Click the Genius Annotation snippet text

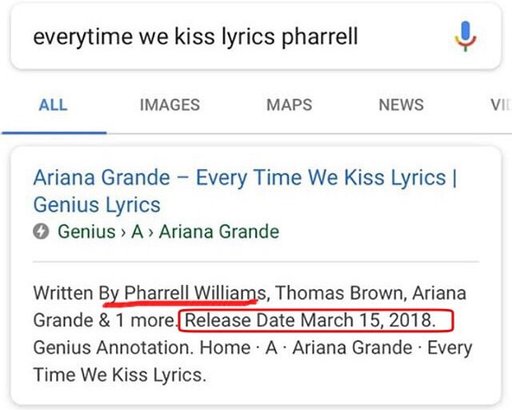[x=113, y=348]
